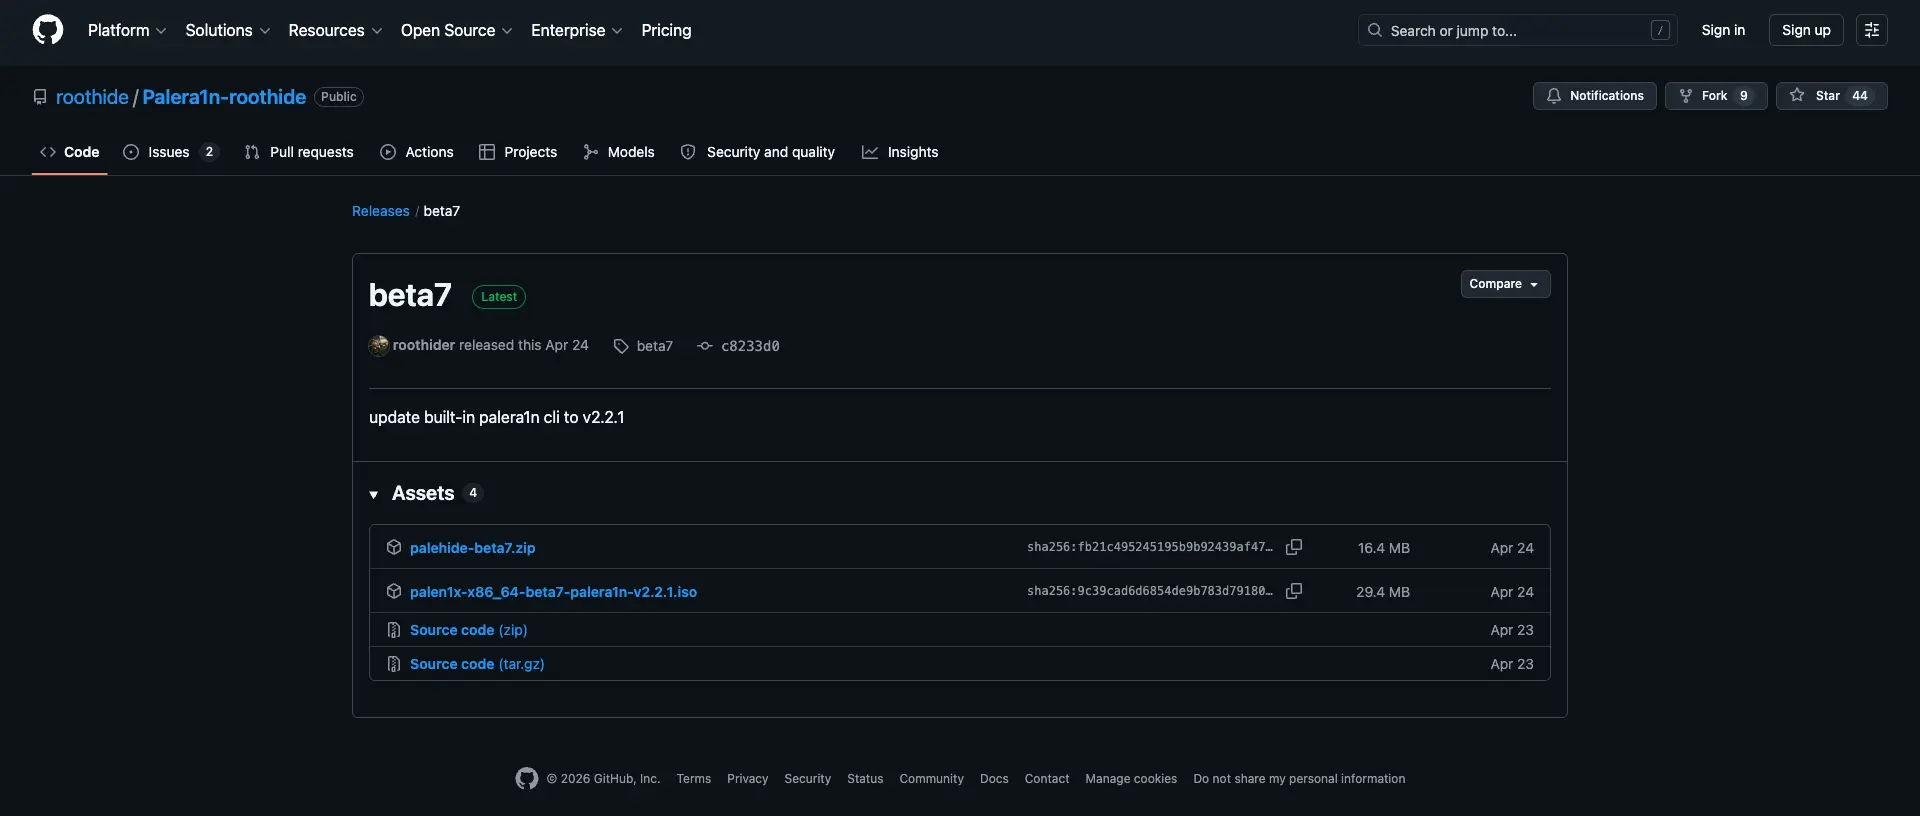Viewport: 1920px width, 816px height.
Task: Click the search magnifier icon
Action: 1375,30
